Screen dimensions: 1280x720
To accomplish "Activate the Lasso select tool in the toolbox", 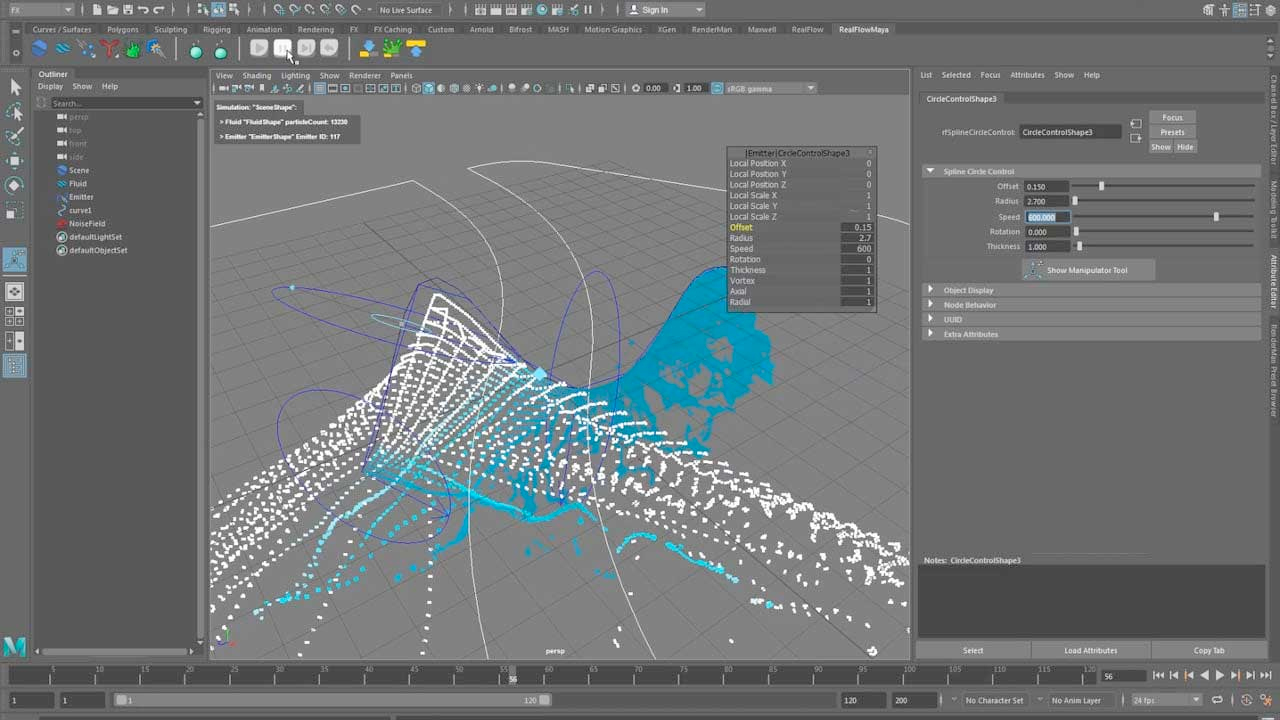I will 15,112.
